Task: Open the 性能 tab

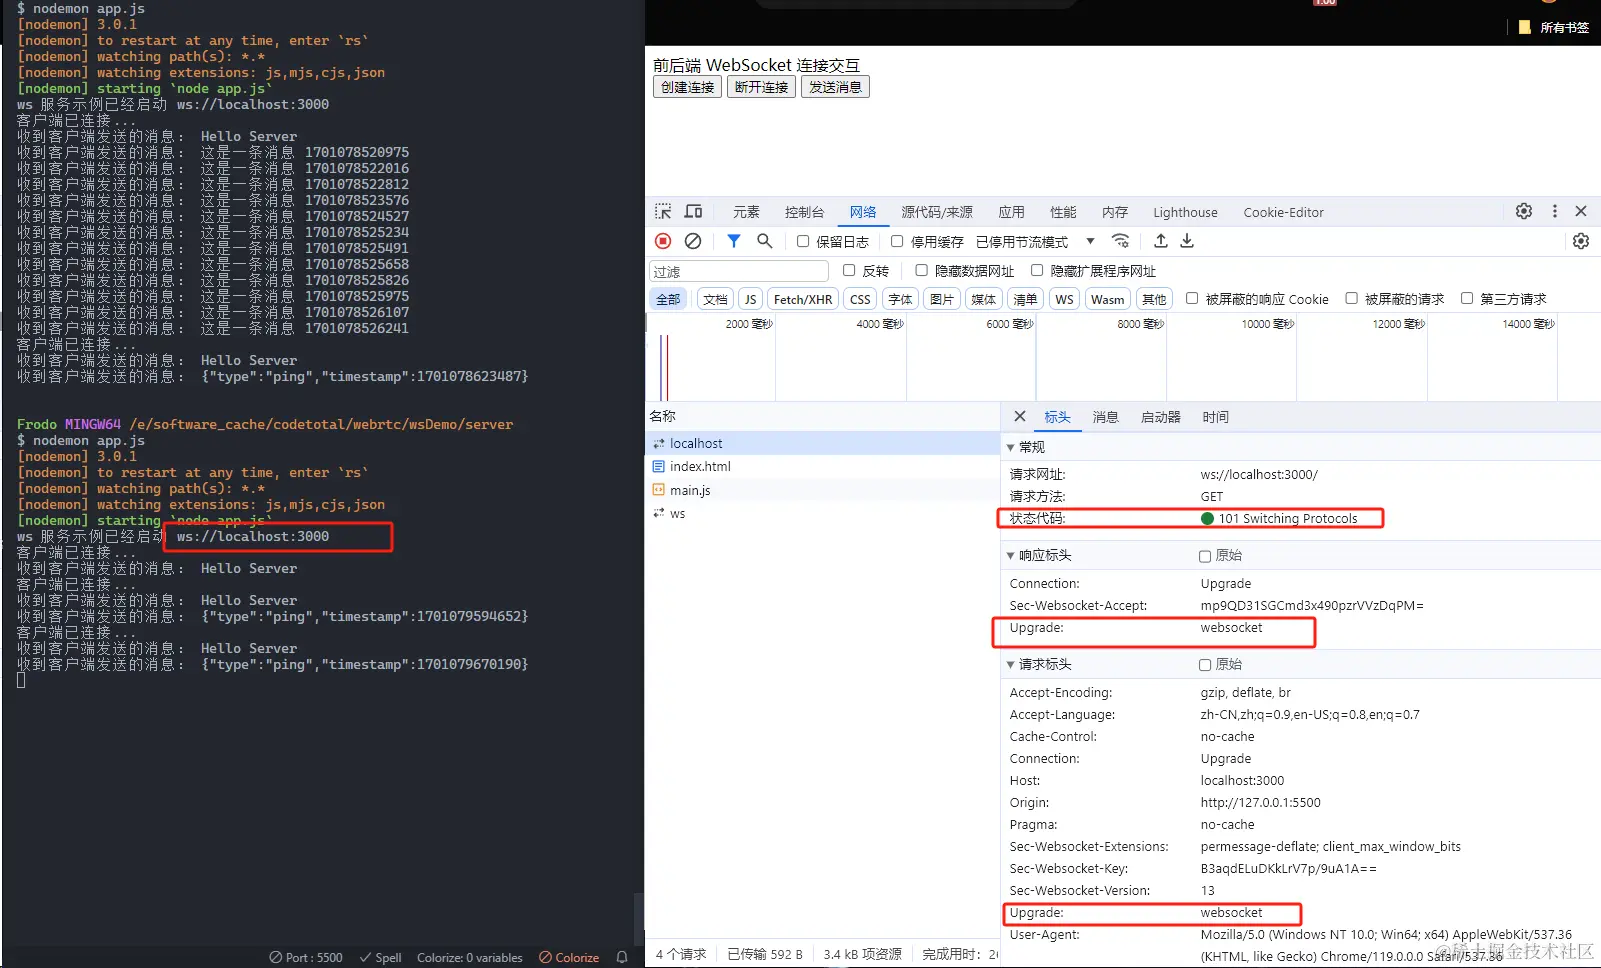Action: [1063, 212]
